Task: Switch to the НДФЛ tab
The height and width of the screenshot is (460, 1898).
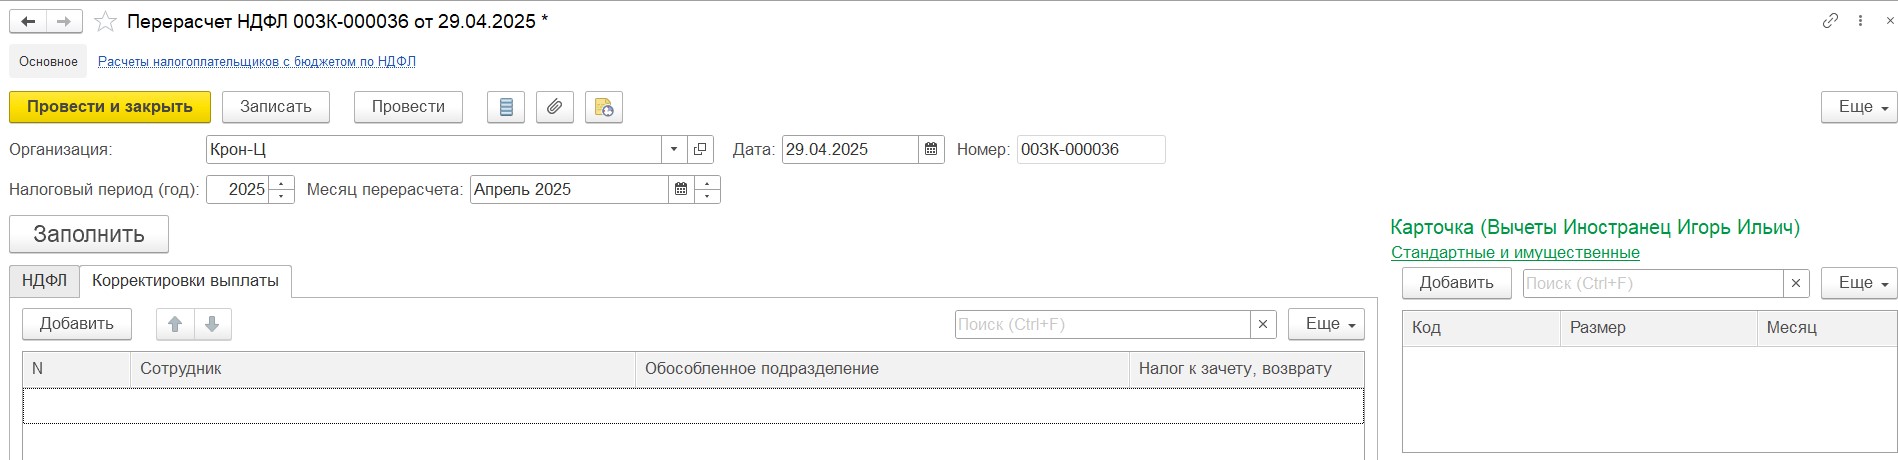Action: tap(45, 281)
